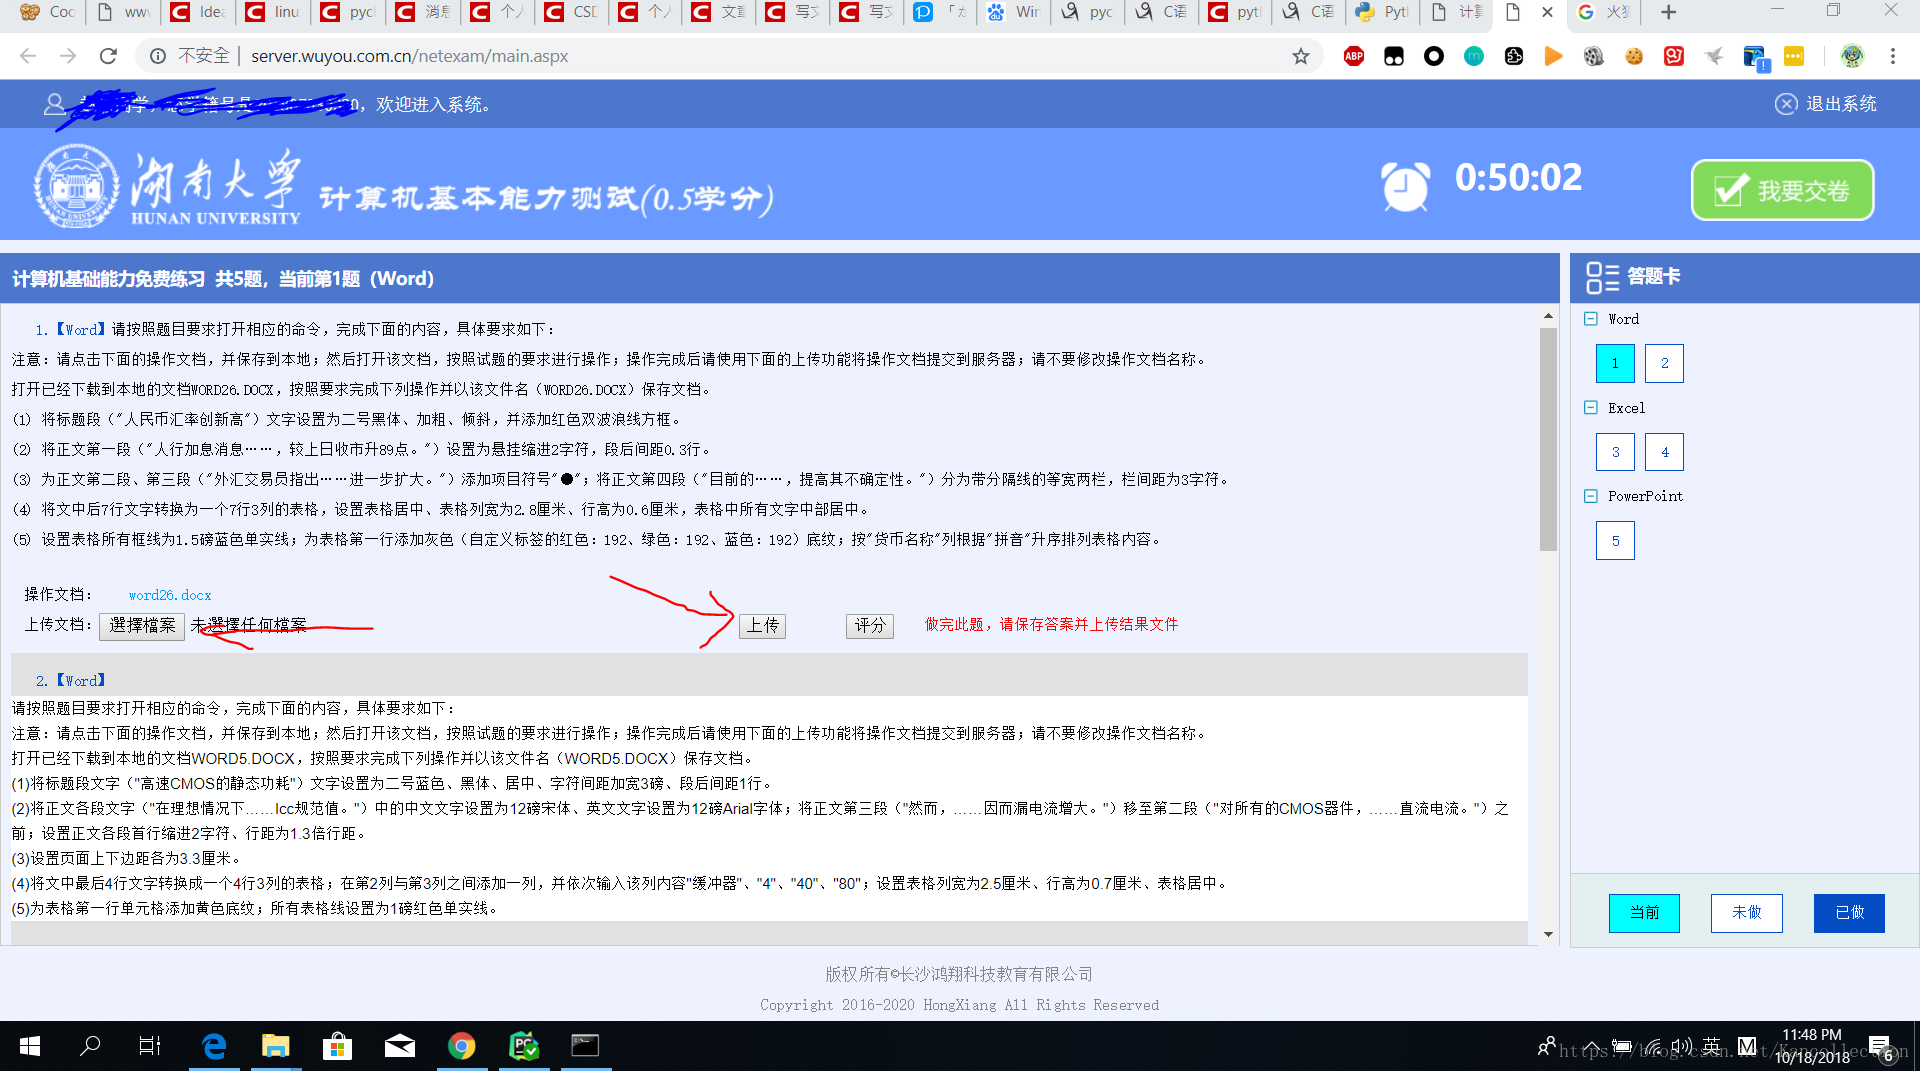Click 退出系统 to log out
Image resolution: width=1920 pixels, height=1071 pixels.
tap(1826, 104)
